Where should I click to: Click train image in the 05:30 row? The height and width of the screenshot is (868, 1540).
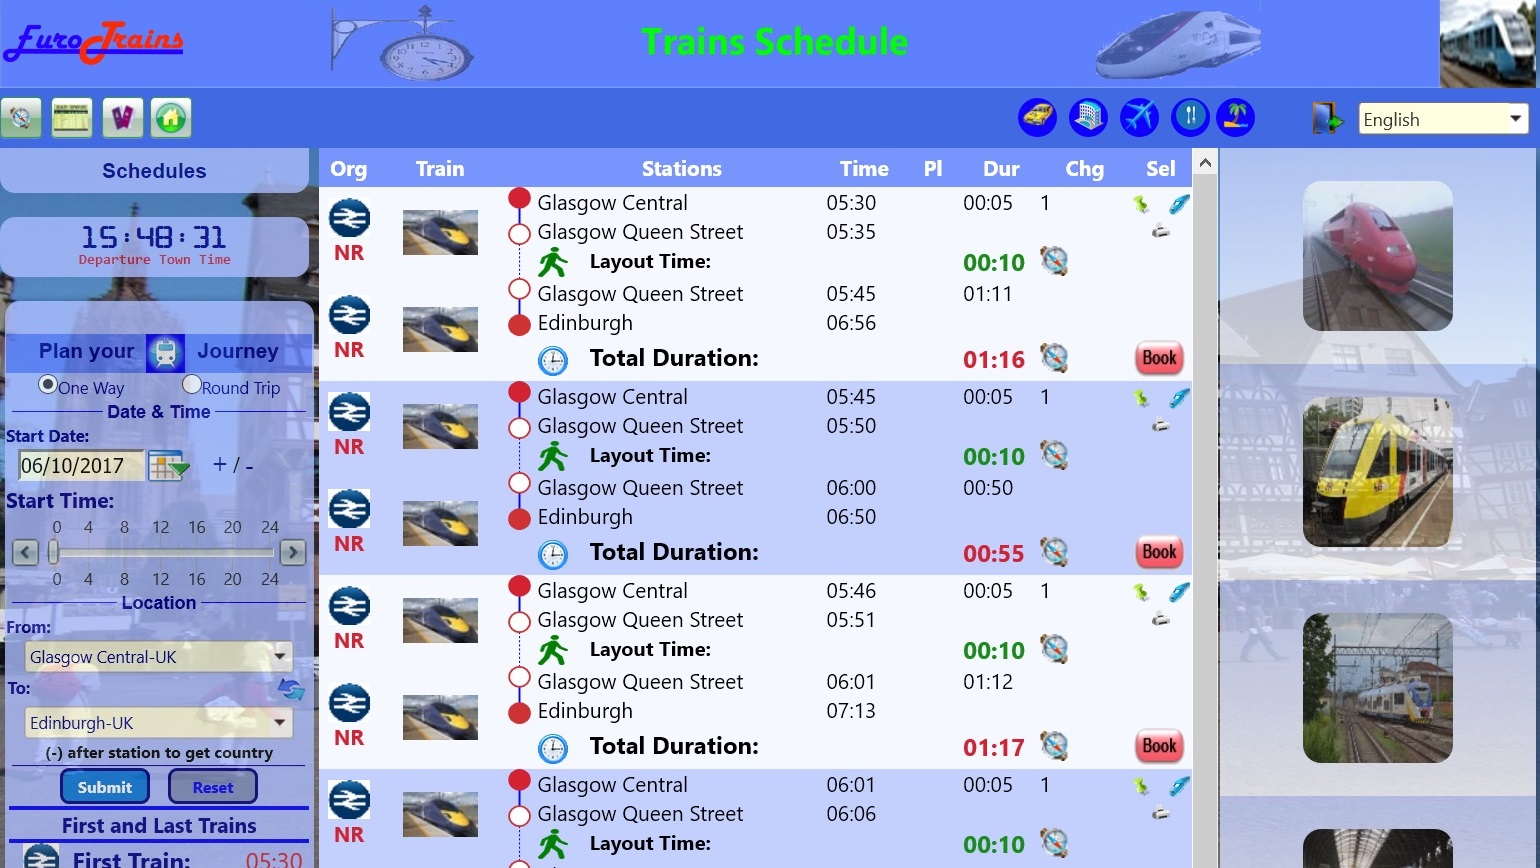point(440,232)
